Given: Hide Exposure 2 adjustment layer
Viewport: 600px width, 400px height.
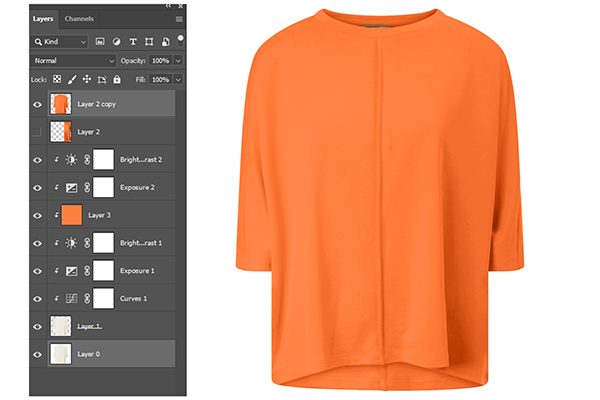Looking at the screenshot, I should pyautogui.click(x=38, y=188).
